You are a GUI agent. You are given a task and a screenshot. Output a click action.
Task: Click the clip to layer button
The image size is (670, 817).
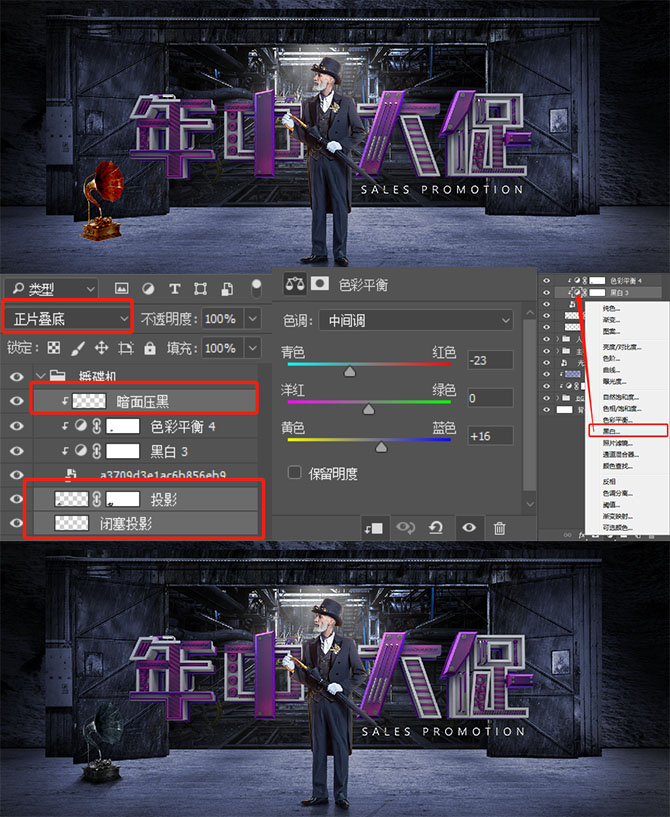[x=373, y=528]
